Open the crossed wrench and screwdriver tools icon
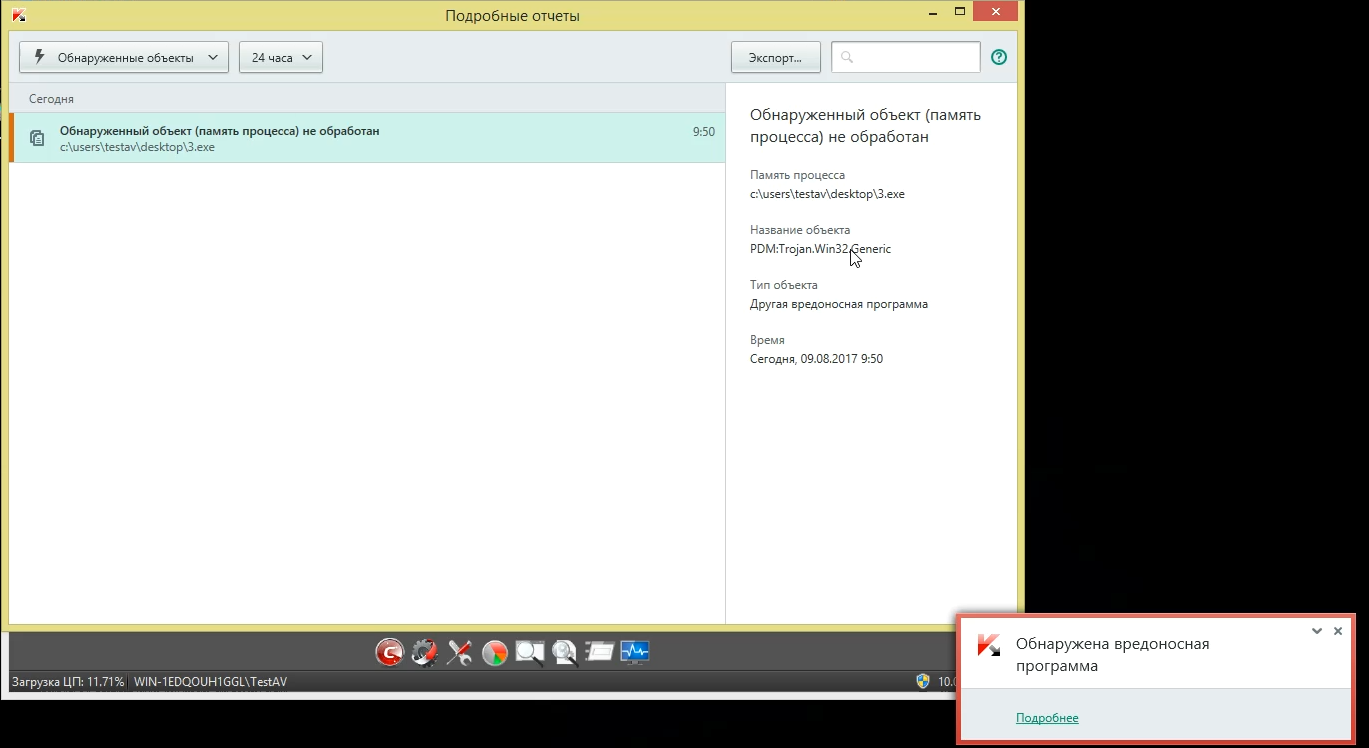This screenshot has width=1369, height=748. coord(460,653)
